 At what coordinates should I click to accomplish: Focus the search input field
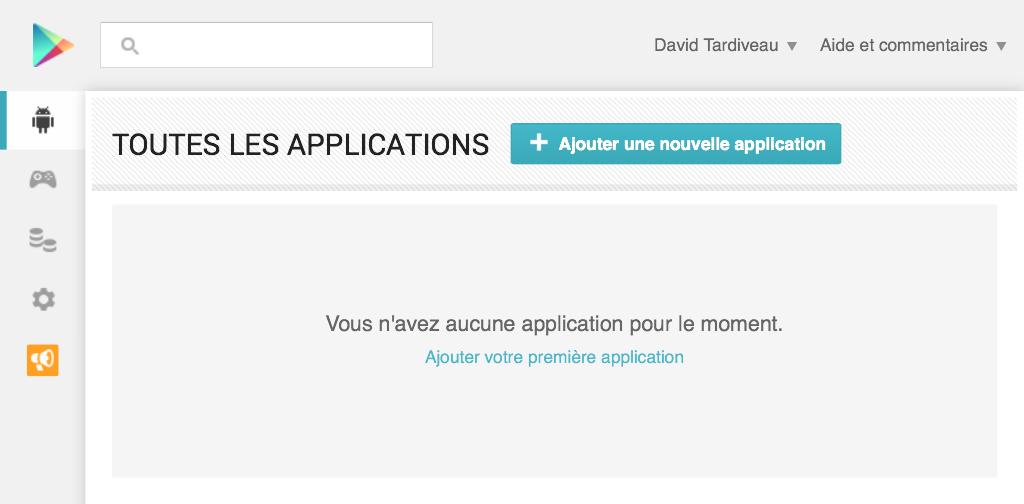266,45
